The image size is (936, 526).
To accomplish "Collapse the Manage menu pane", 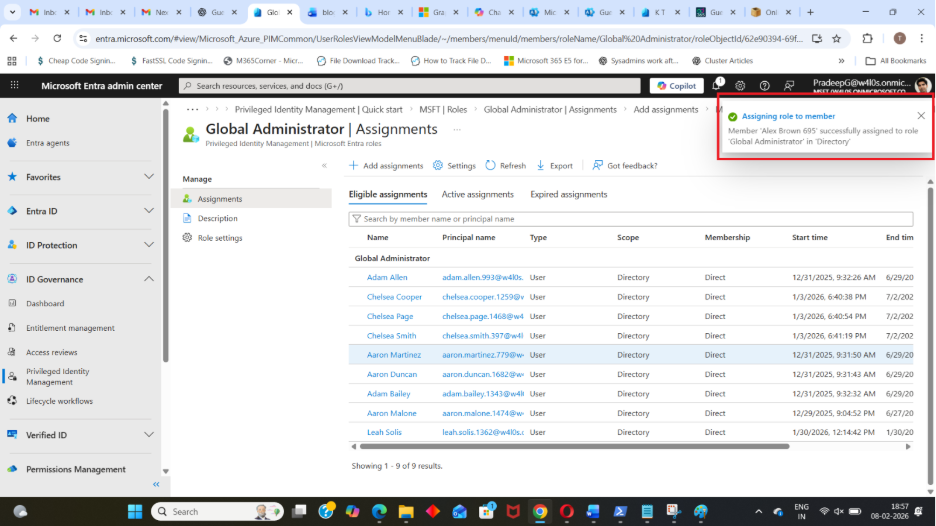I will pos(324,165).
